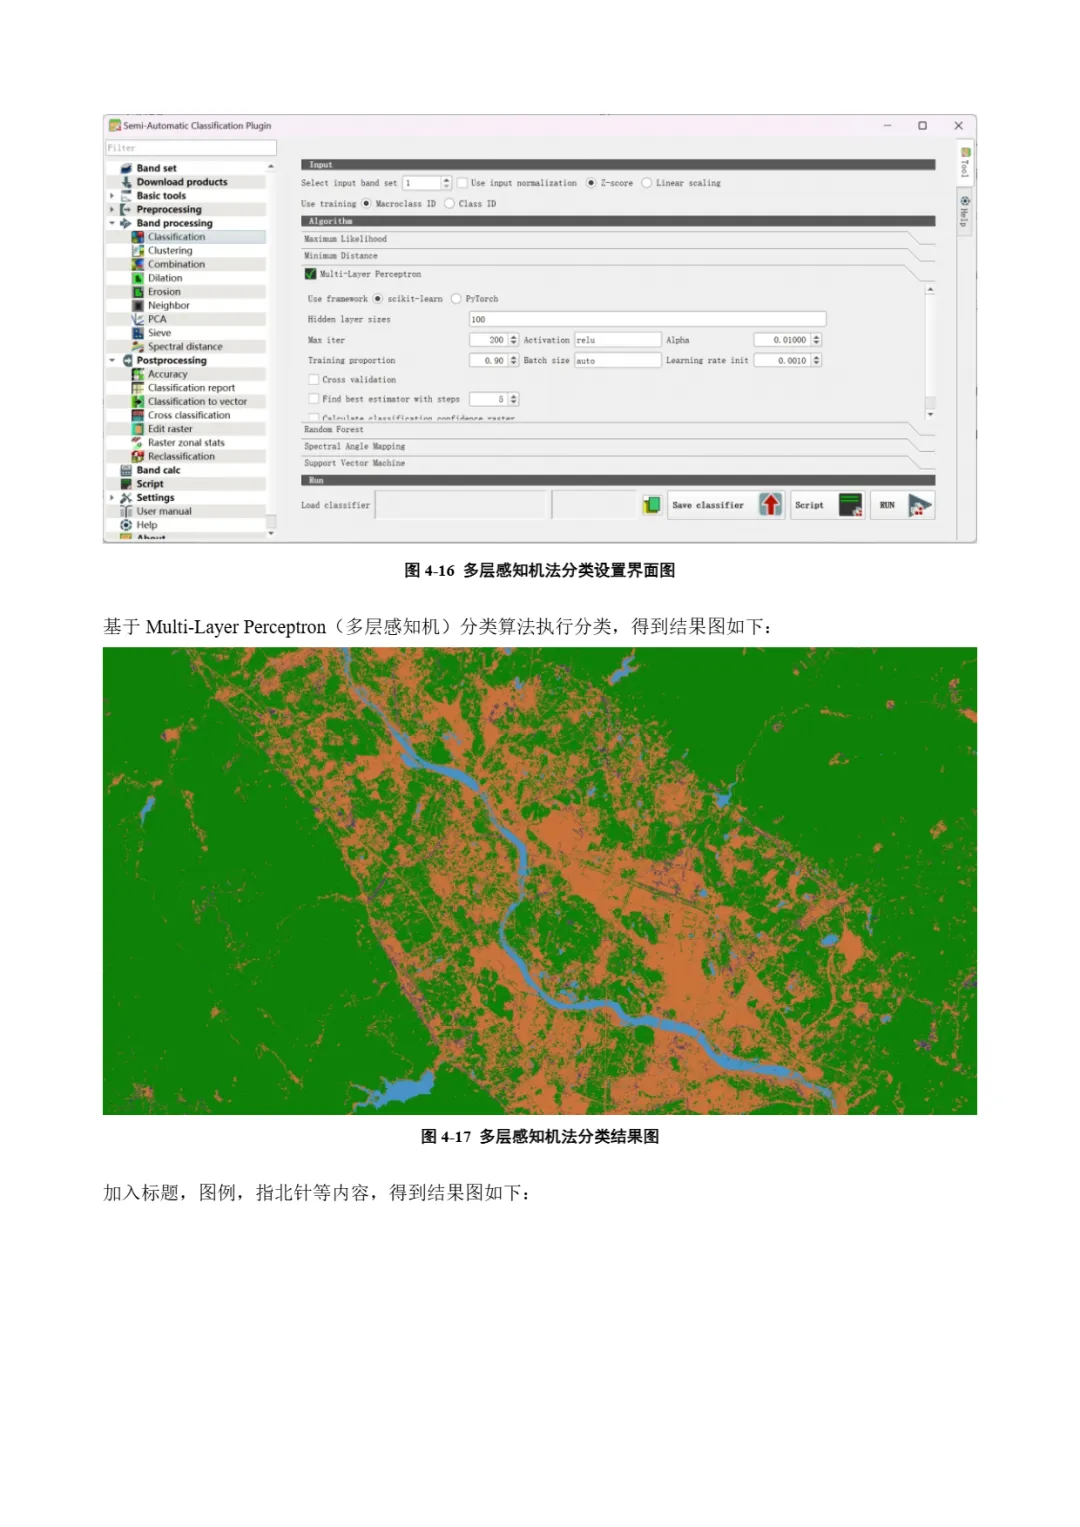The width and height of the screenshot is (1080, 1527).
Task: Open the Reclassification icon
Action: [x=138, y=456]
